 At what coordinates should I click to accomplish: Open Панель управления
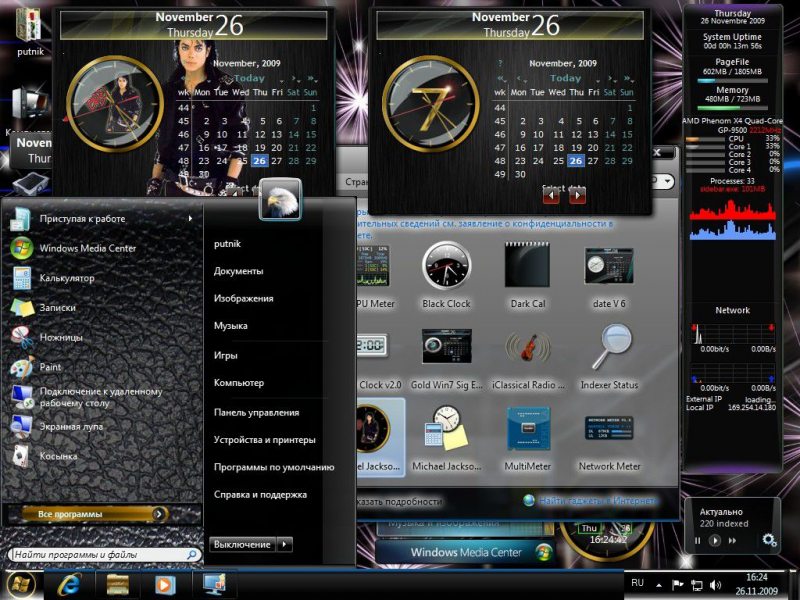point(257,412)
